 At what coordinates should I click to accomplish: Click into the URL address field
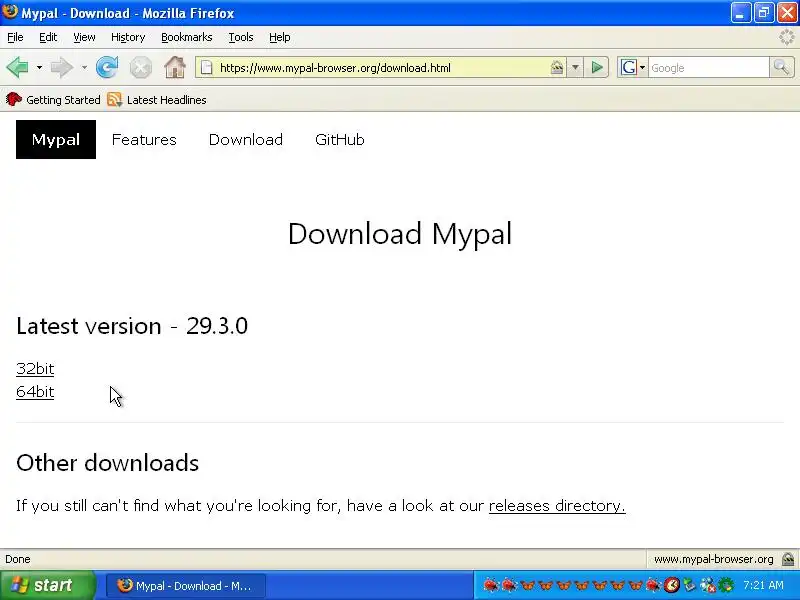[x=383, y=67]
